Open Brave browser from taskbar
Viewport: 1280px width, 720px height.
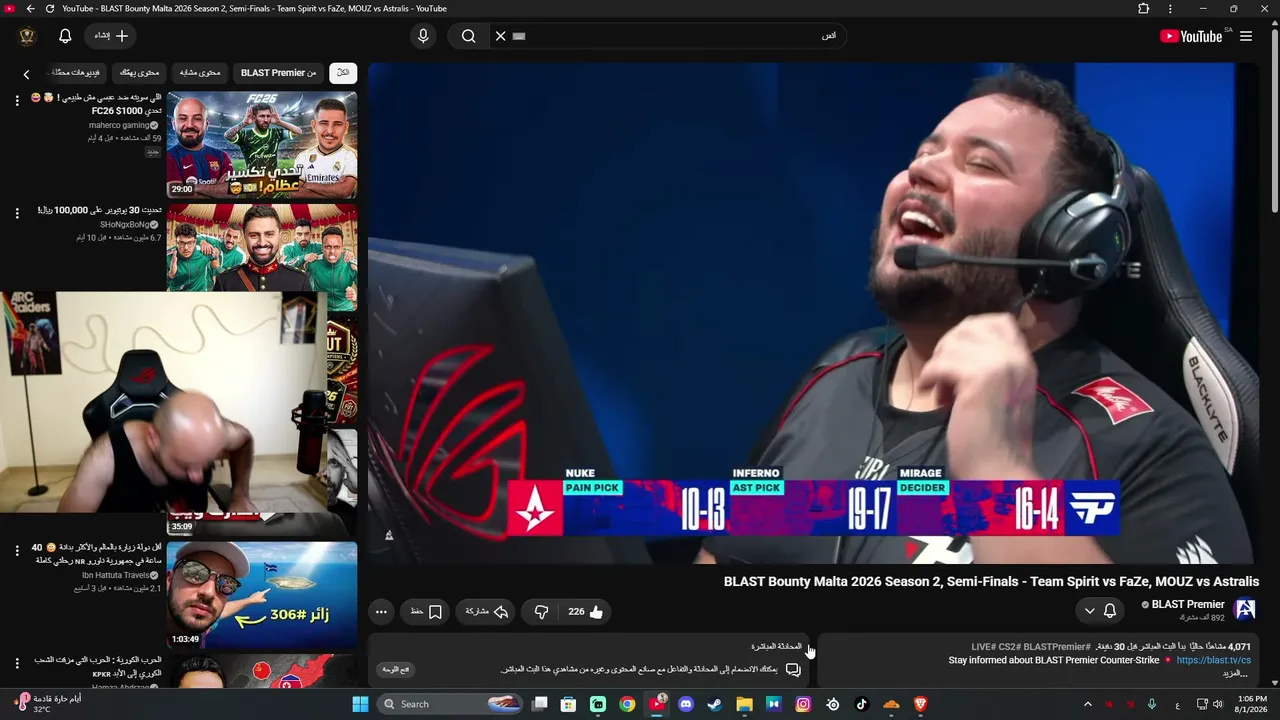click(x=920, y=704)
